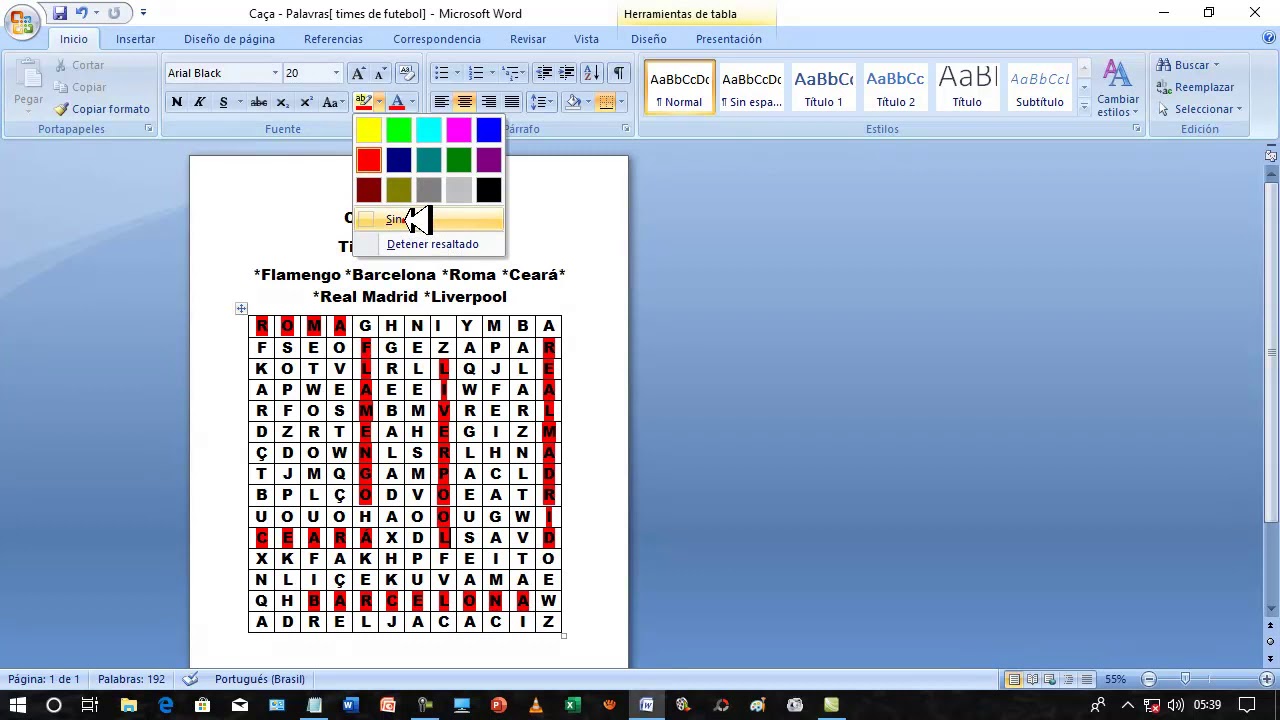Expand the styles gallery

click(1084, 106)
